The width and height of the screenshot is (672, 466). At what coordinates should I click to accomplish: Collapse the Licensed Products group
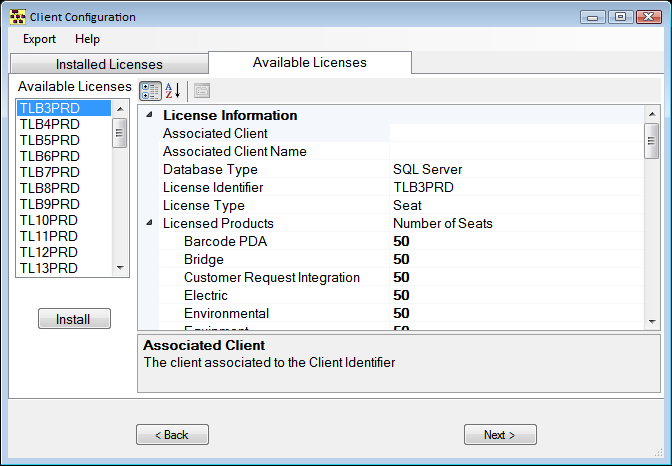(150, 224)
